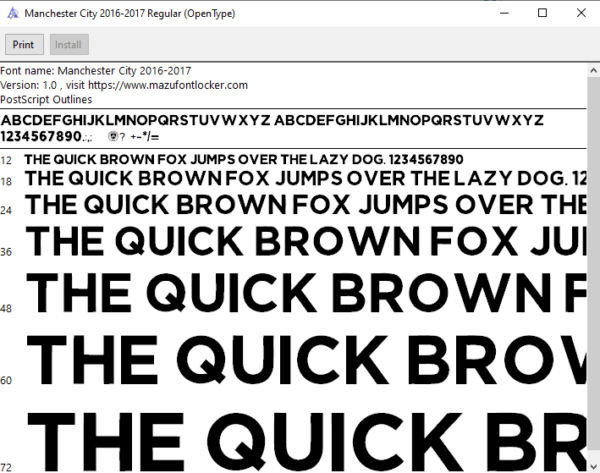The image size is (600, 473).
Task: Click the 72 point size label
Action: pos(6,467)
